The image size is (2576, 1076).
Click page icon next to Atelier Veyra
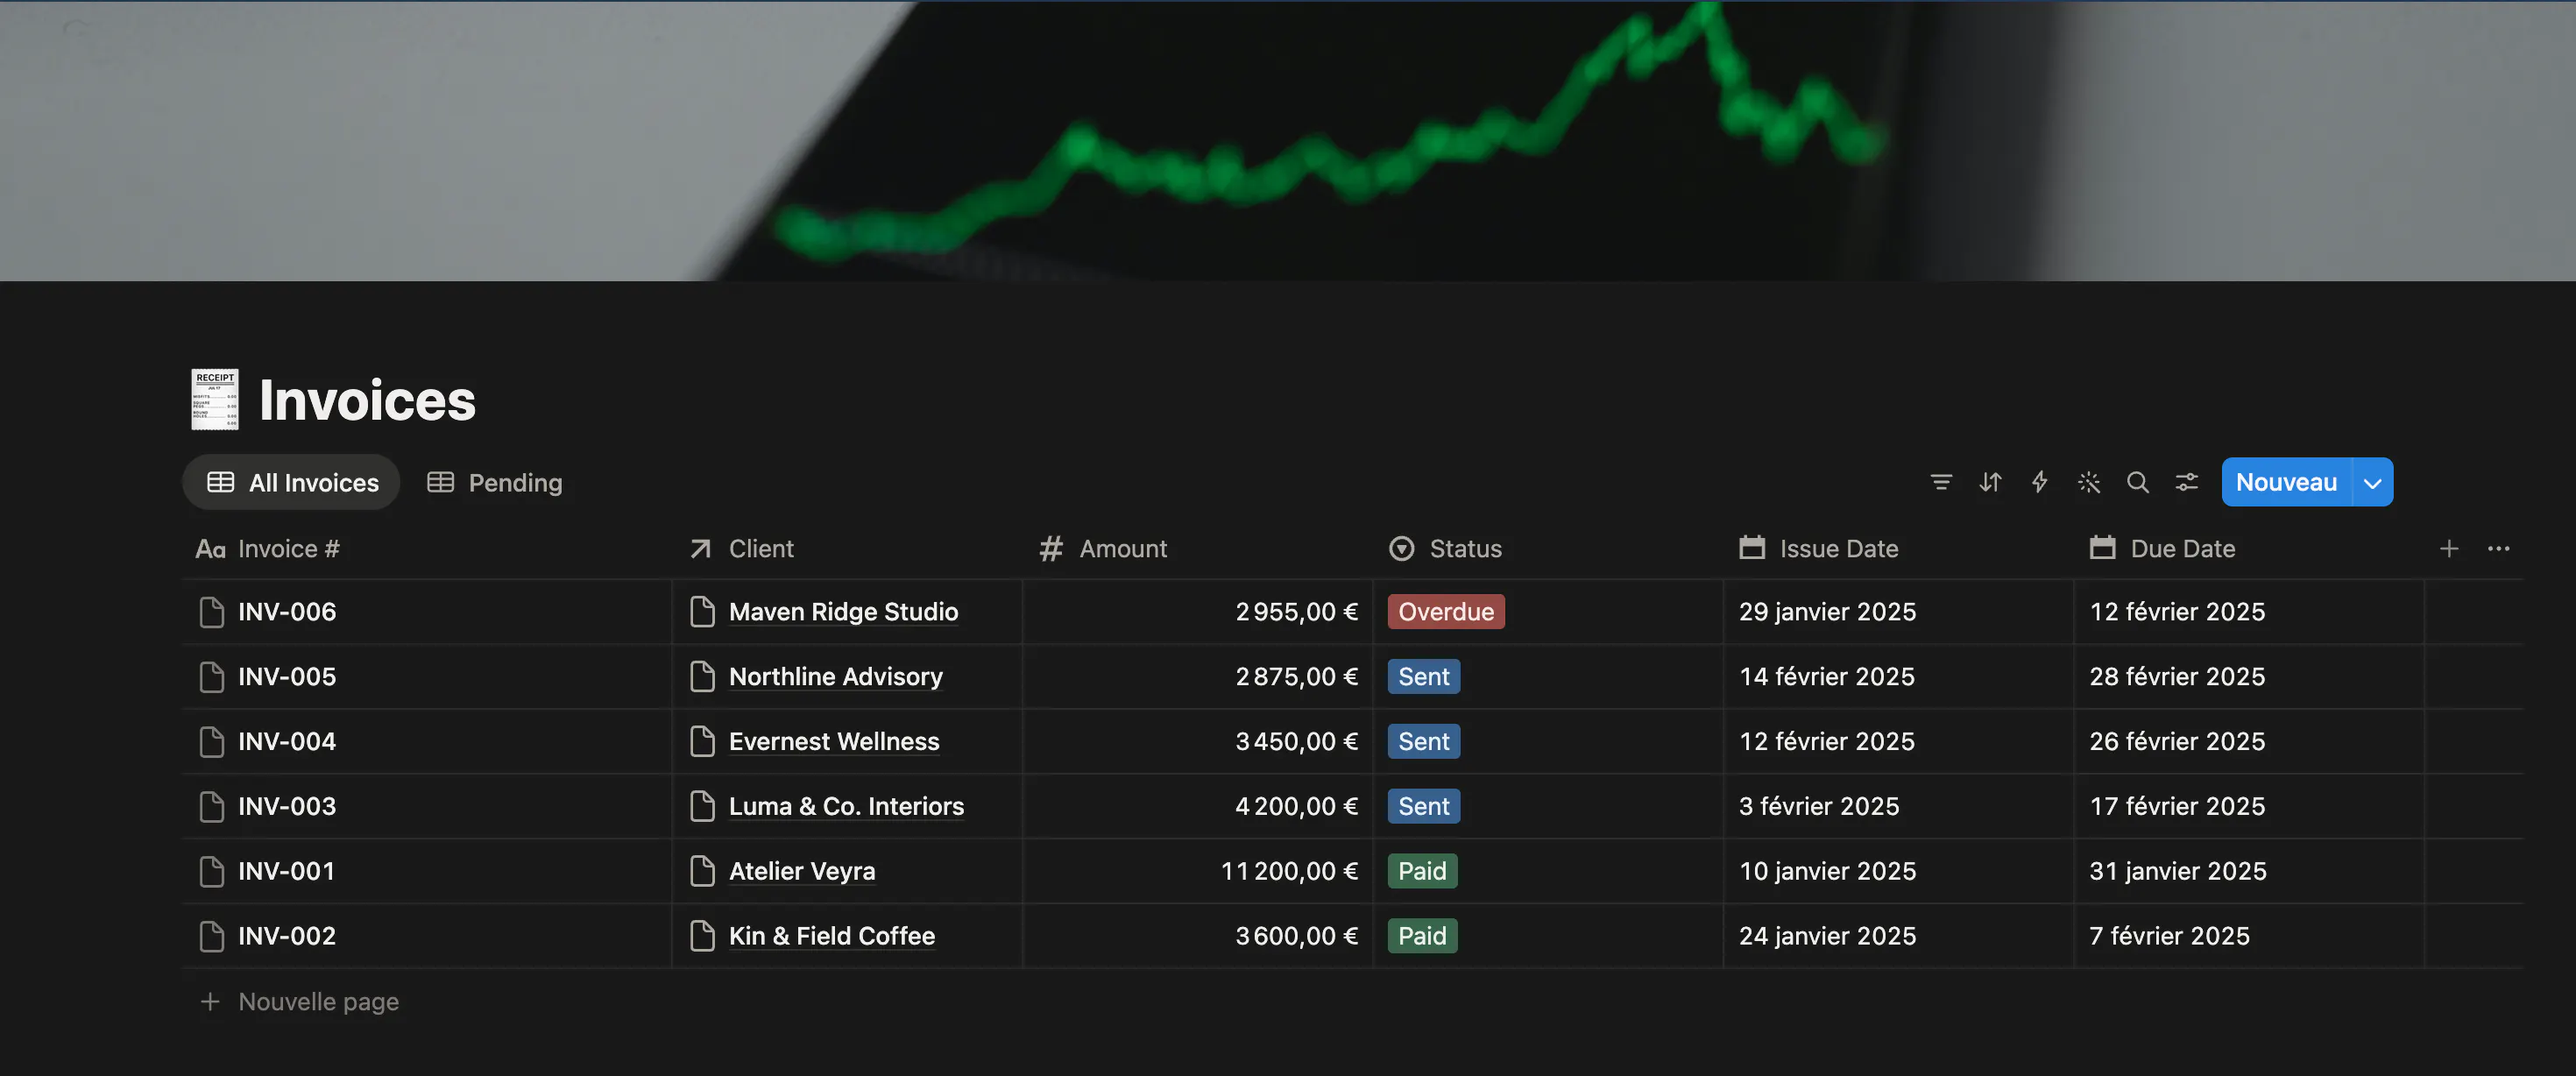(702, 871)
